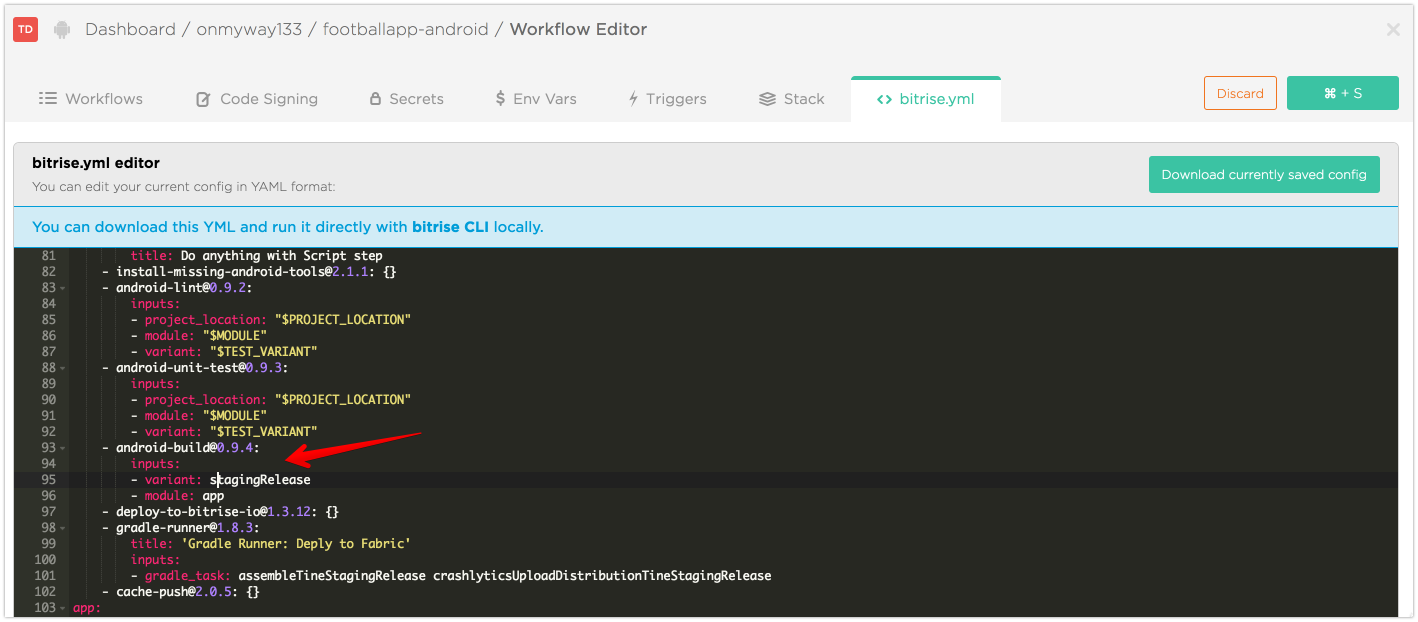Fold the android-build block at line 93
The height and width of the screenshot is (622, 1418).
coord(62,448)
